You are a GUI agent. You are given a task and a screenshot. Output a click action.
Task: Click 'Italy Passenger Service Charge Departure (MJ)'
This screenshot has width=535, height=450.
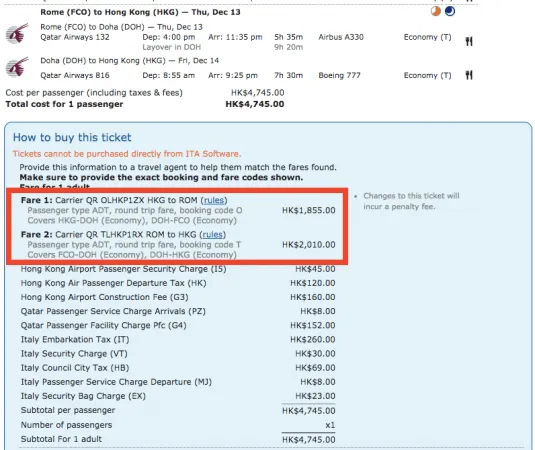point(116,382)
